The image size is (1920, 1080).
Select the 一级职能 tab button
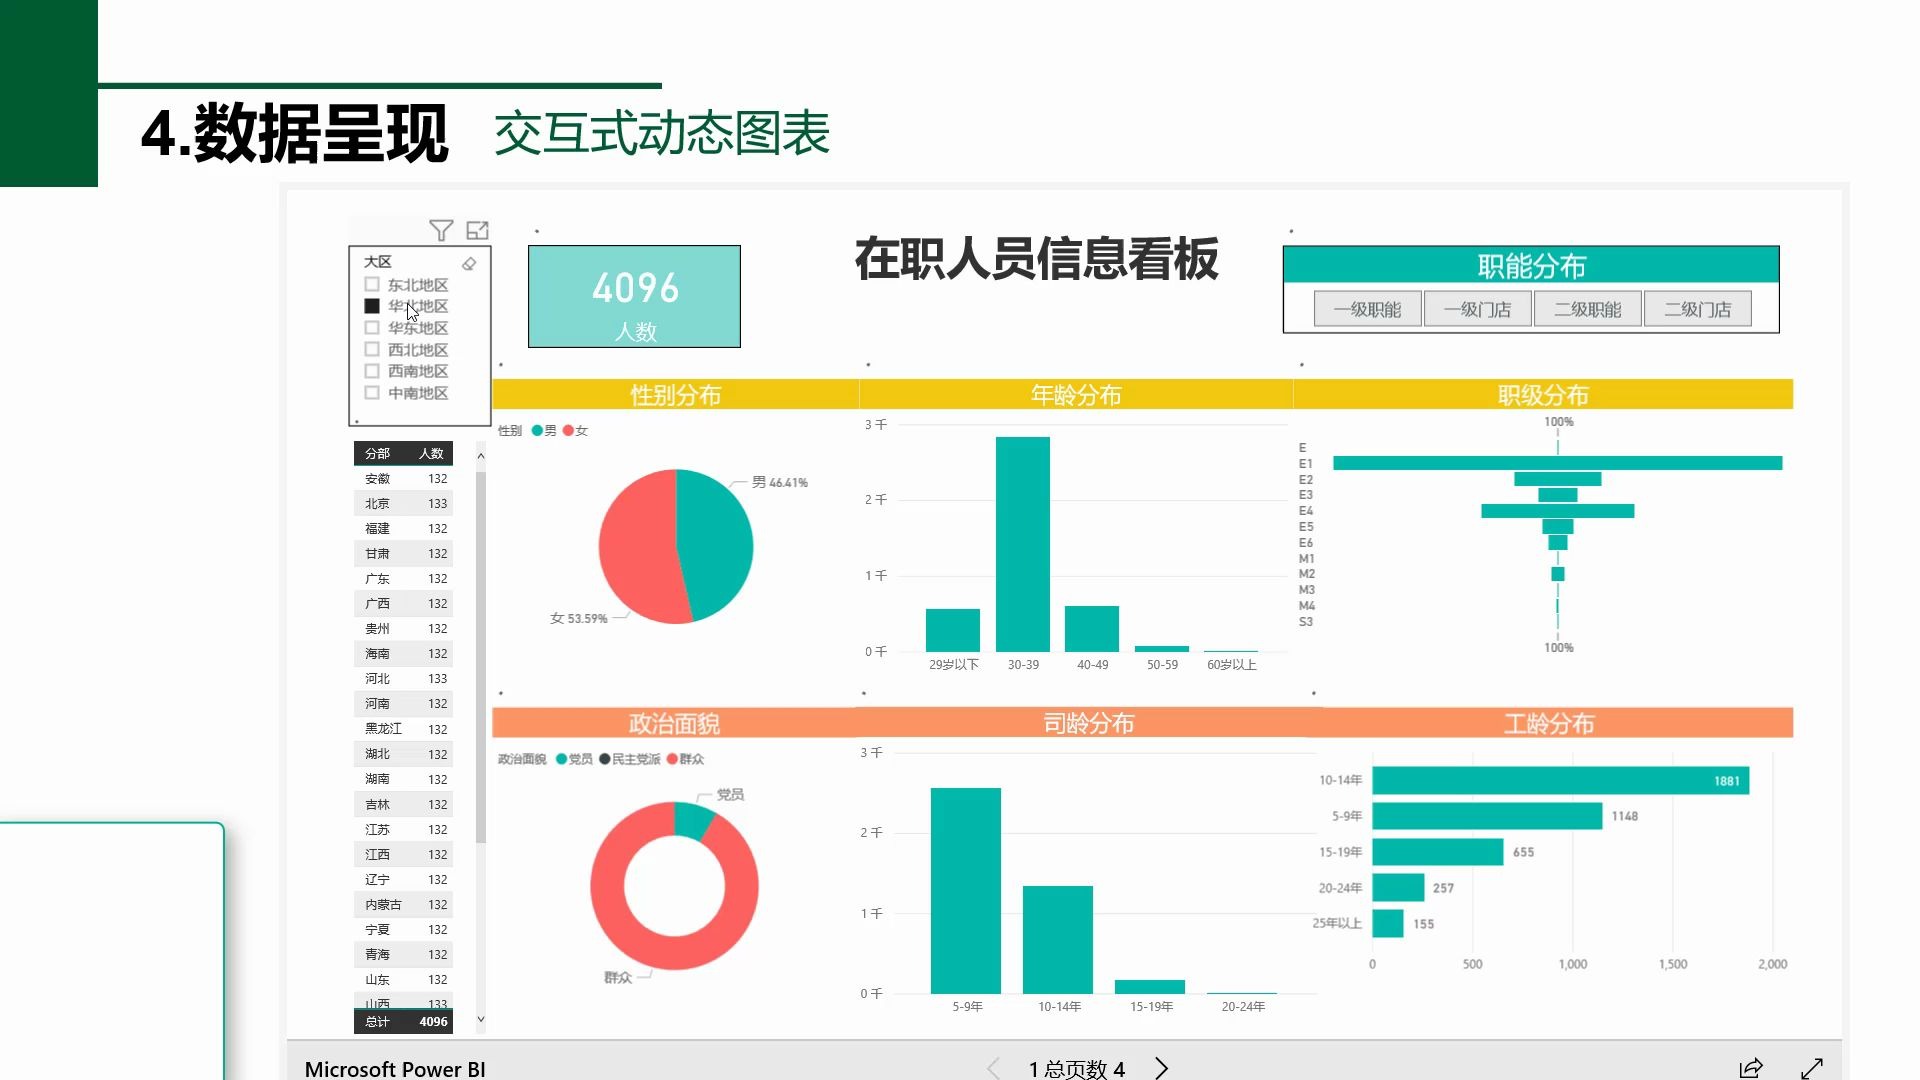coord(1367,310)
